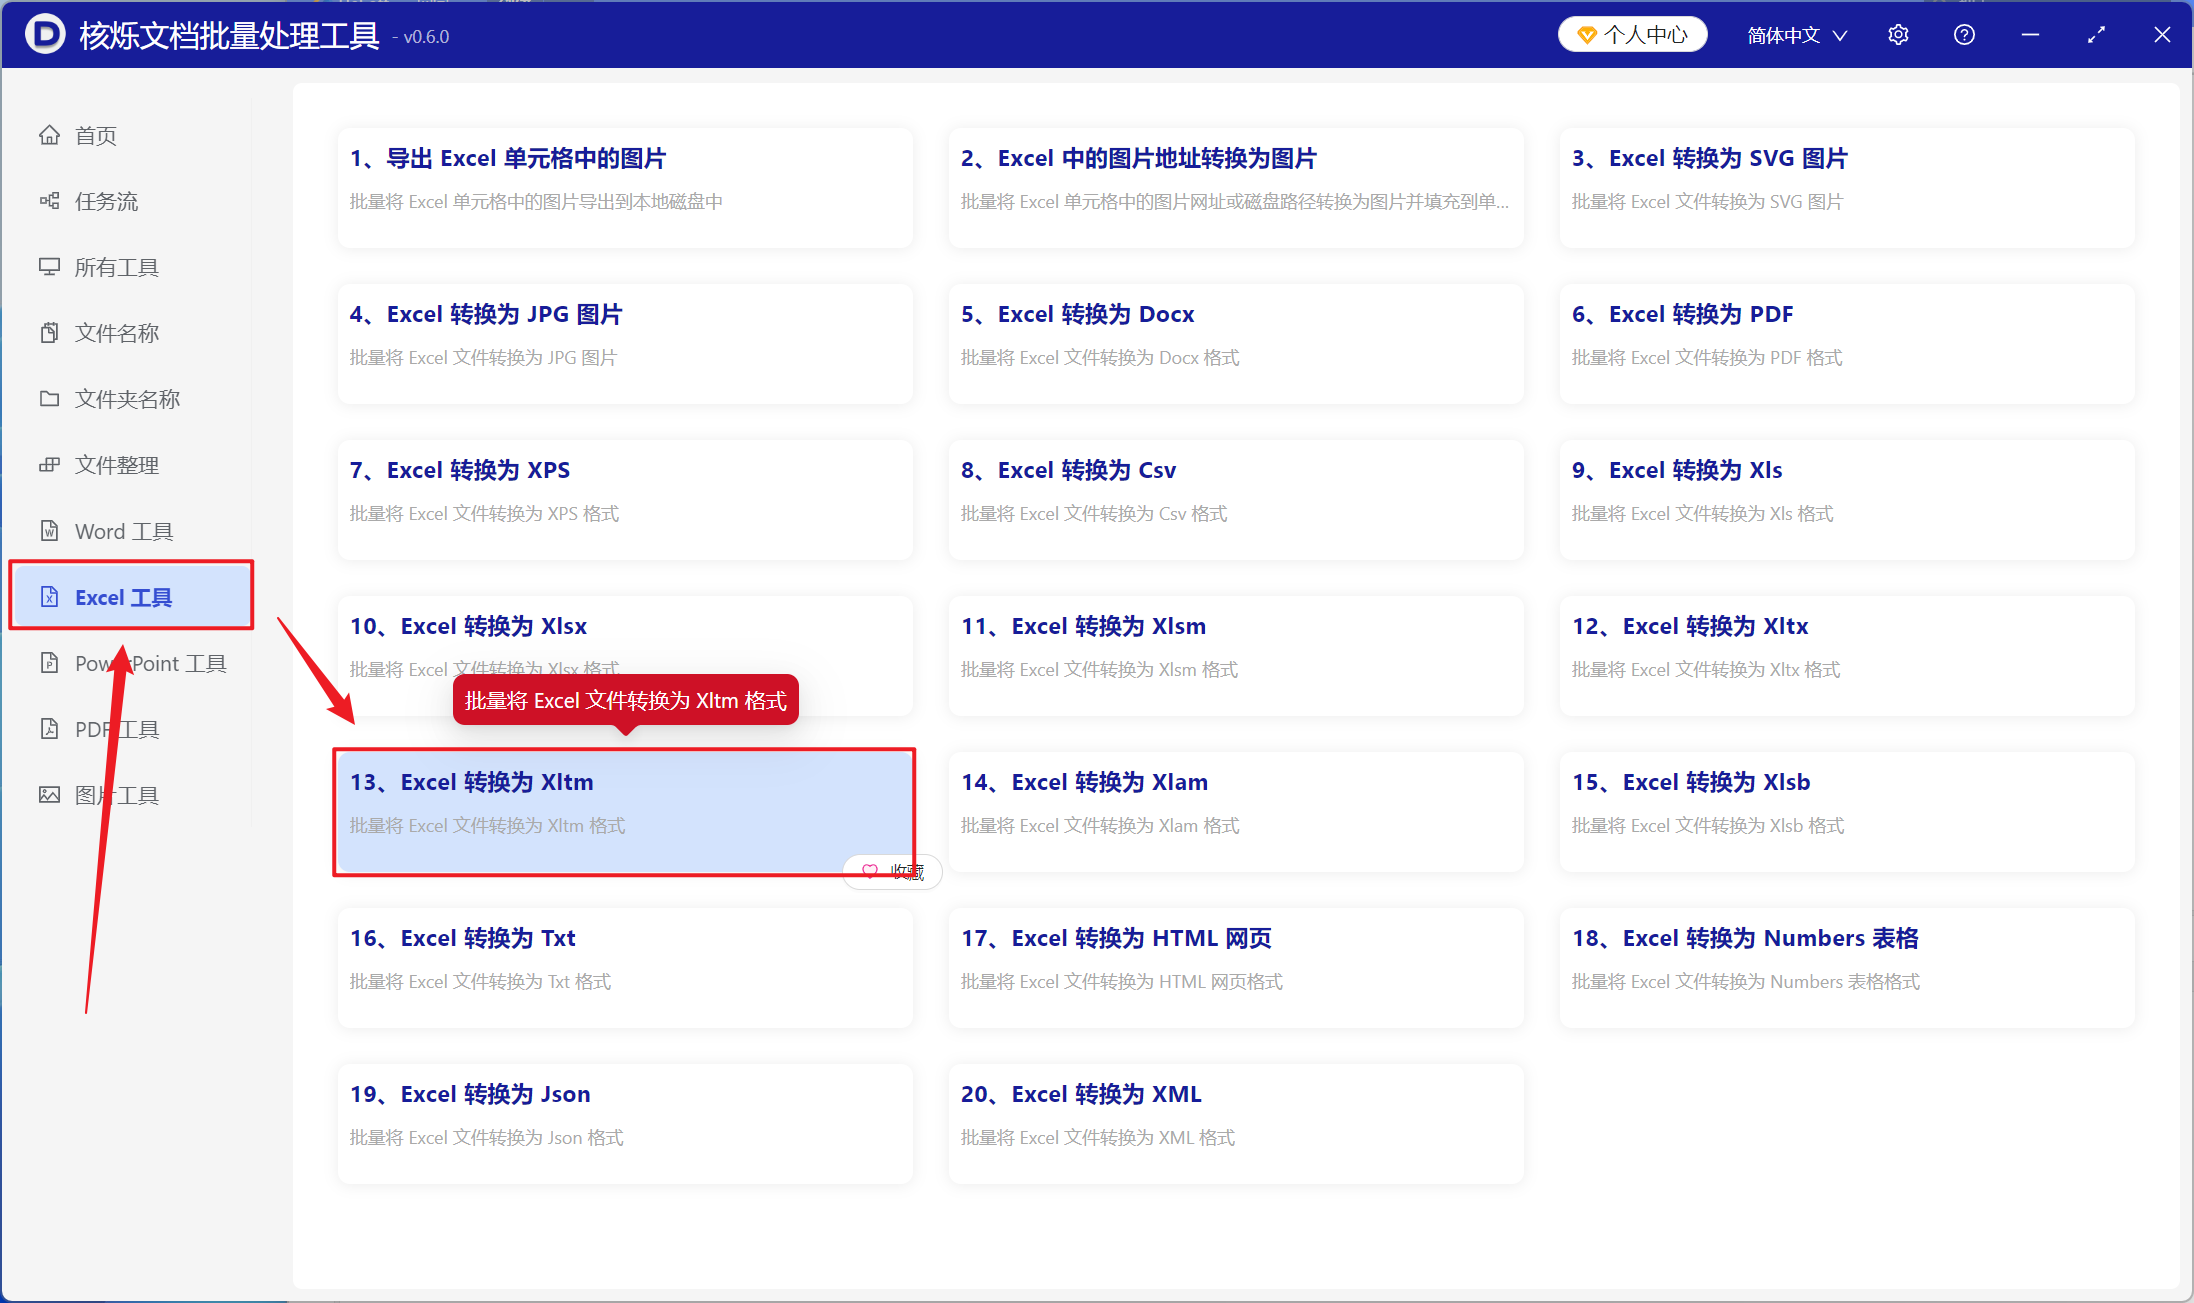Click the app logo in title bar
Viewport: 2194px width, 1303px height.
(45, 35)
